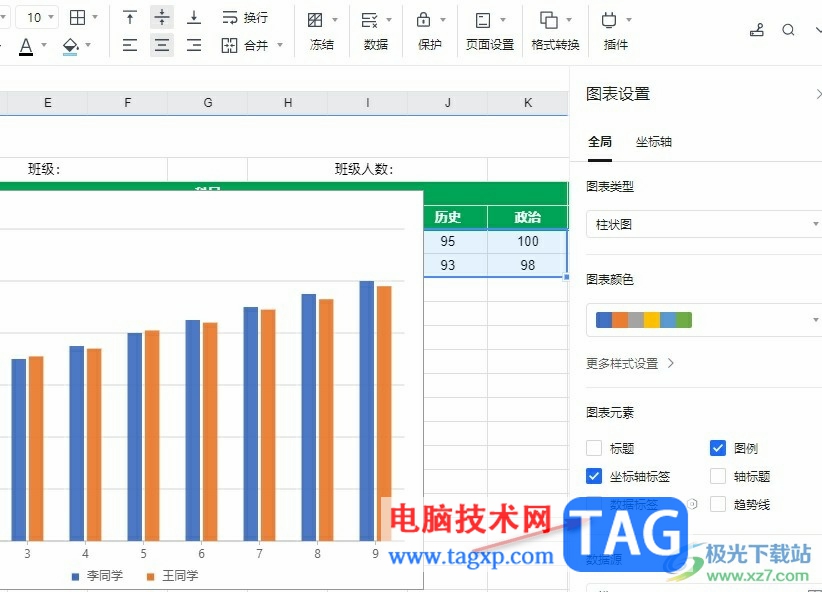
Task: Select column header K
Action: tap(528, 103)
